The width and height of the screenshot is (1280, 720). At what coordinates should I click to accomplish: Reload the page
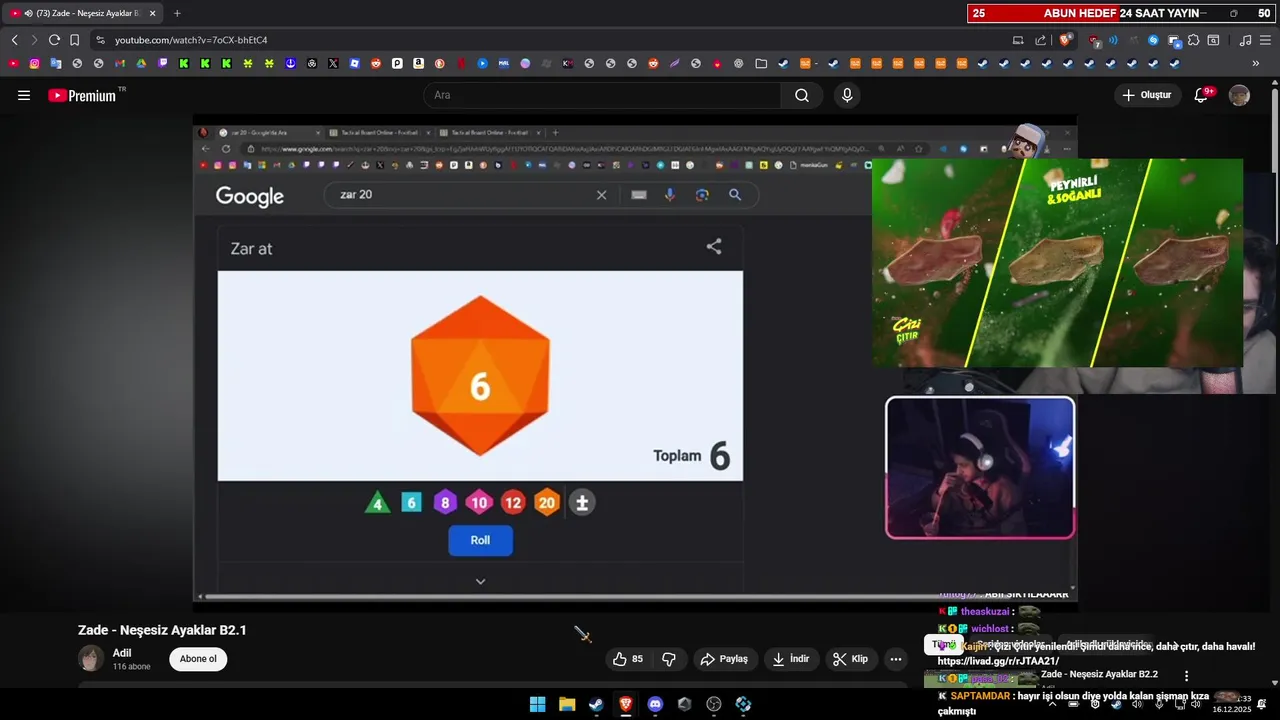pos(54,40)
